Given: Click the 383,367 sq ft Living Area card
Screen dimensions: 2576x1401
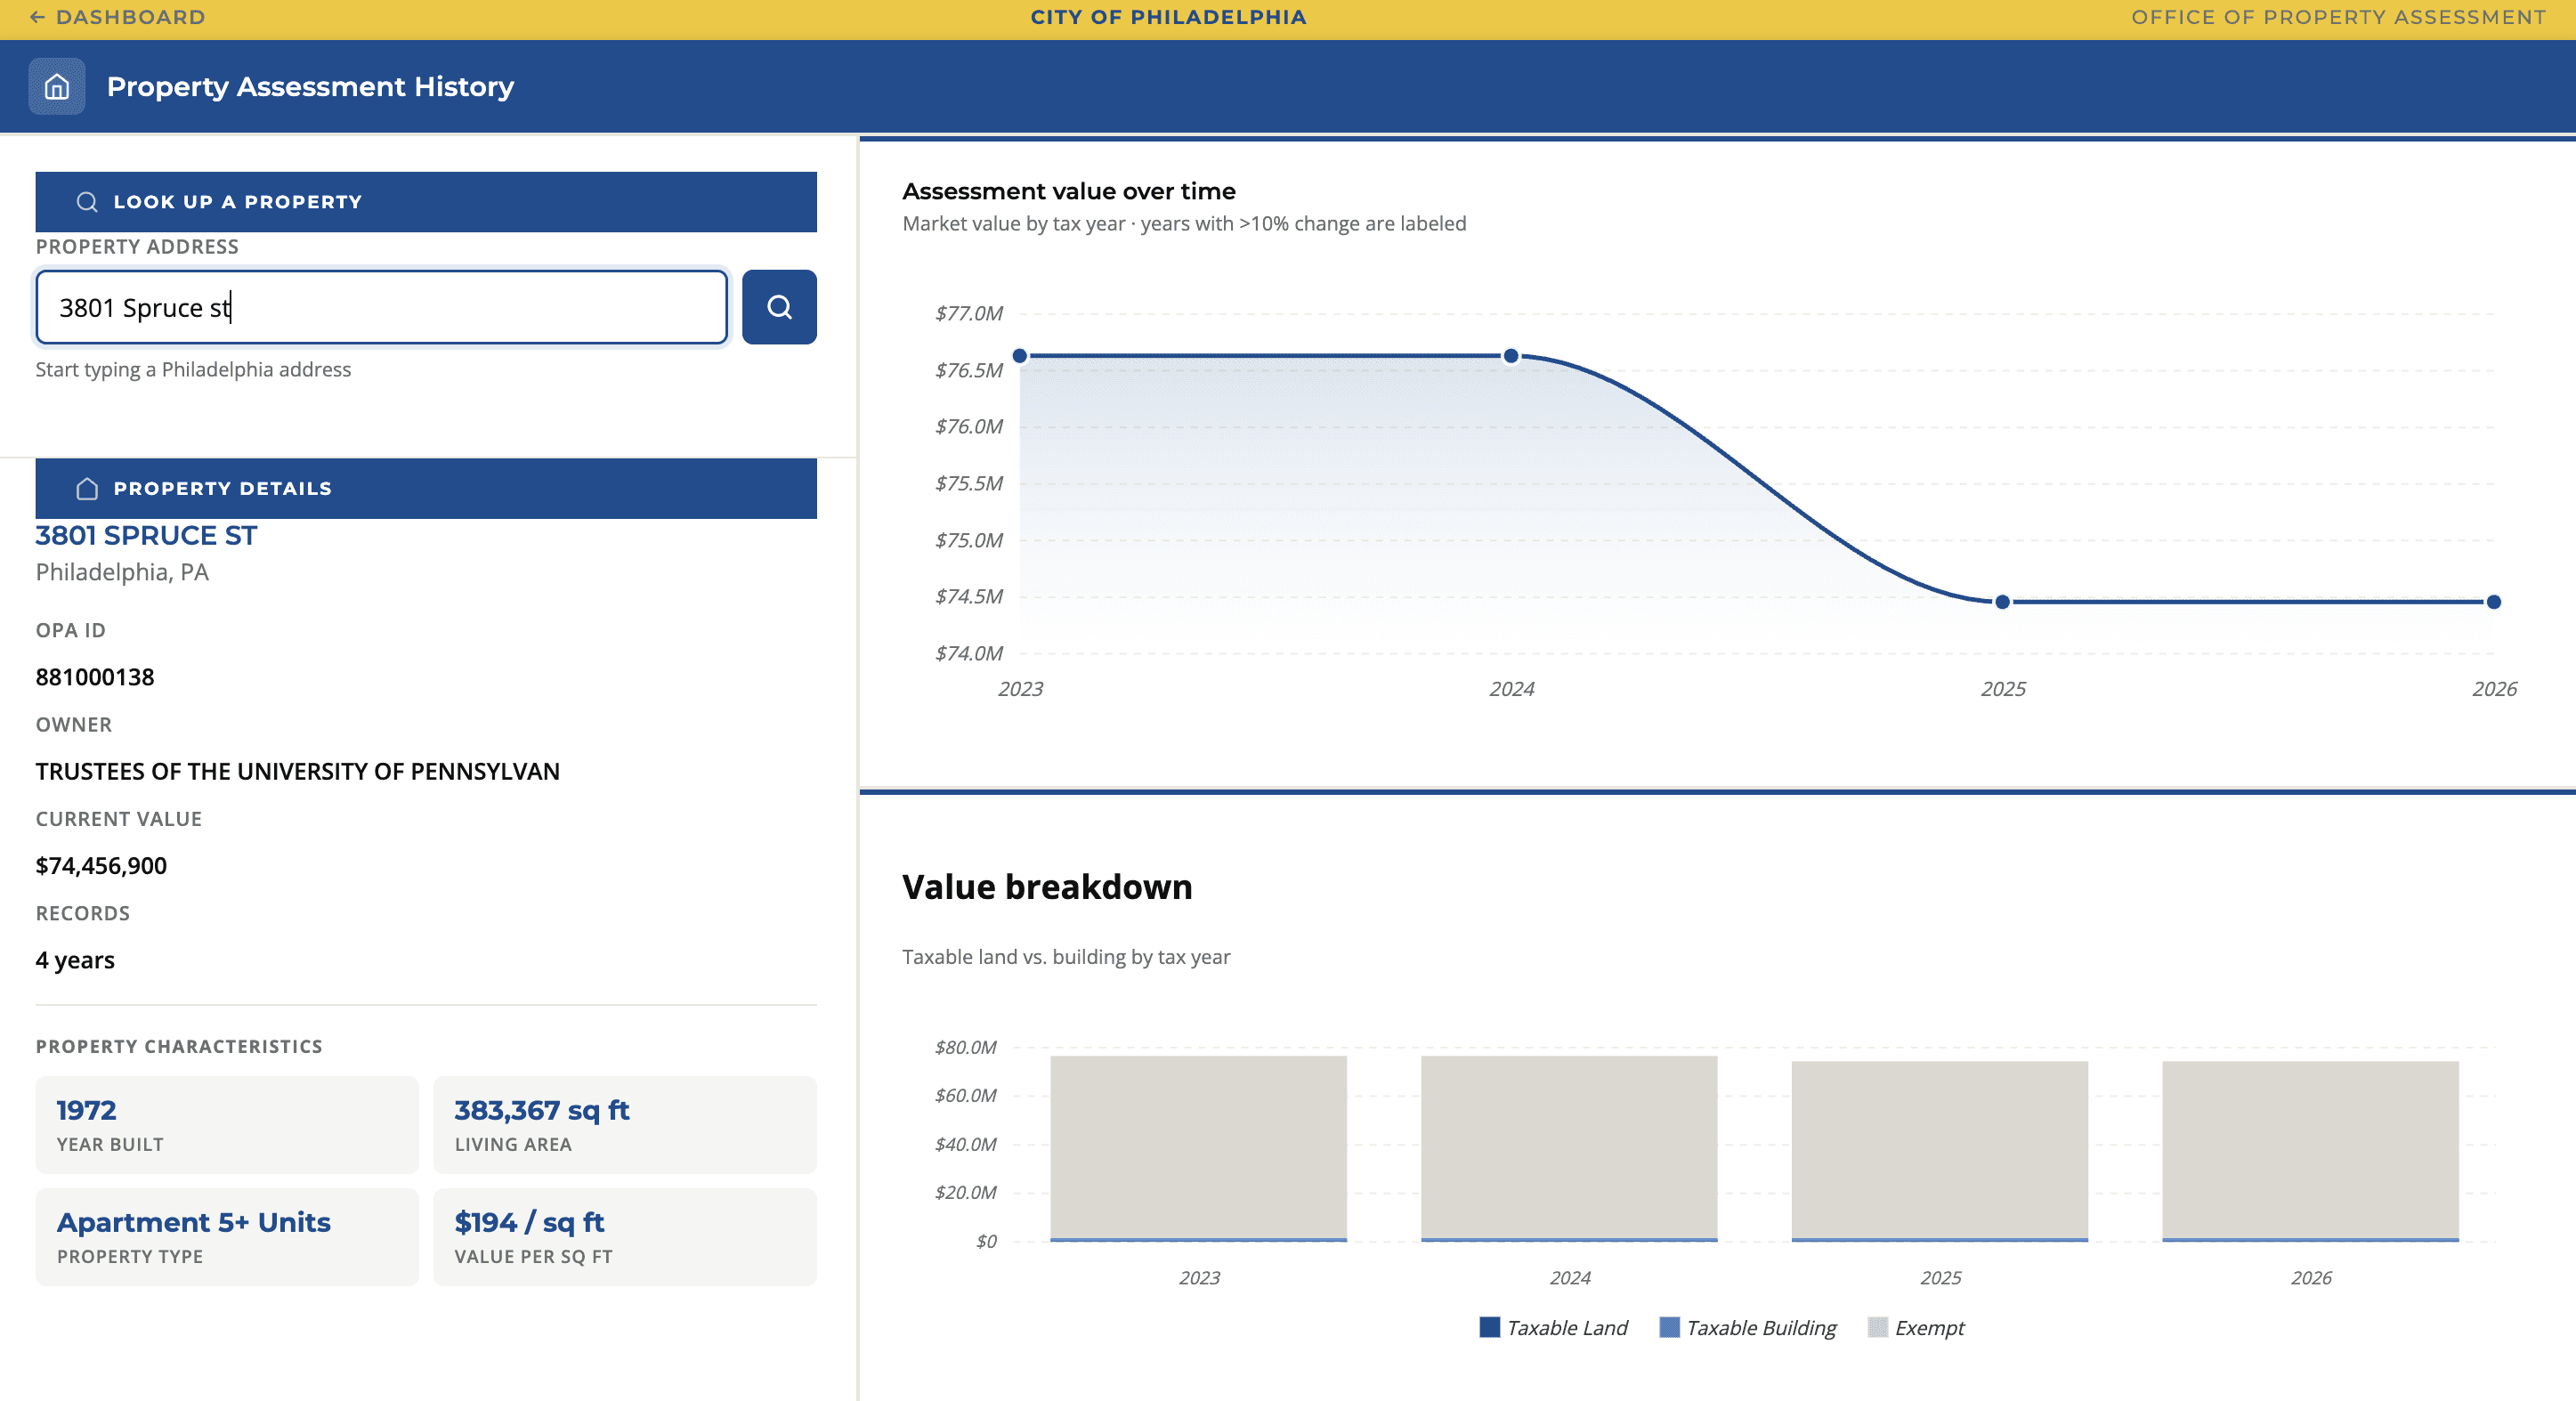Looking at the screenshot, I should (625, 1125).
